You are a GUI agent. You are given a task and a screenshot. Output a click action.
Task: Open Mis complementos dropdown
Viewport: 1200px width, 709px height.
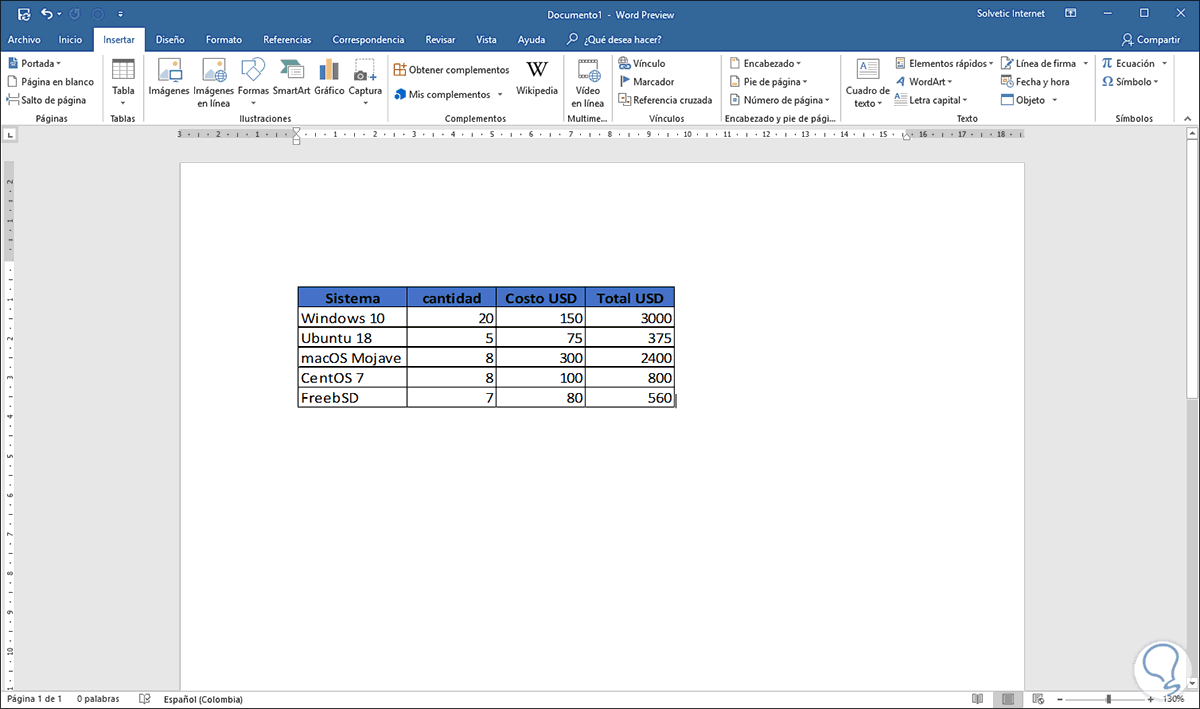(x=448, y=94)
